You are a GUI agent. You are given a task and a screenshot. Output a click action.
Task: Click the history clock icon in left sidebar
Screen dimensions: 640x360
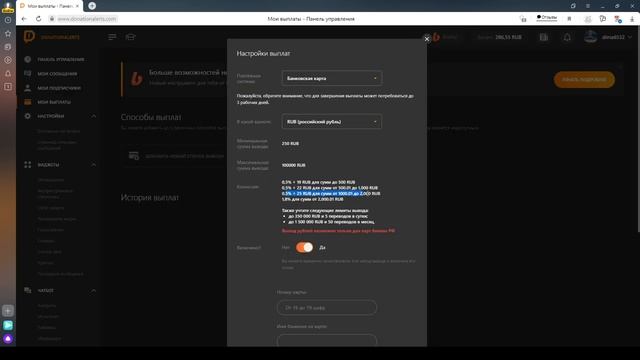(x=8, y=20)
